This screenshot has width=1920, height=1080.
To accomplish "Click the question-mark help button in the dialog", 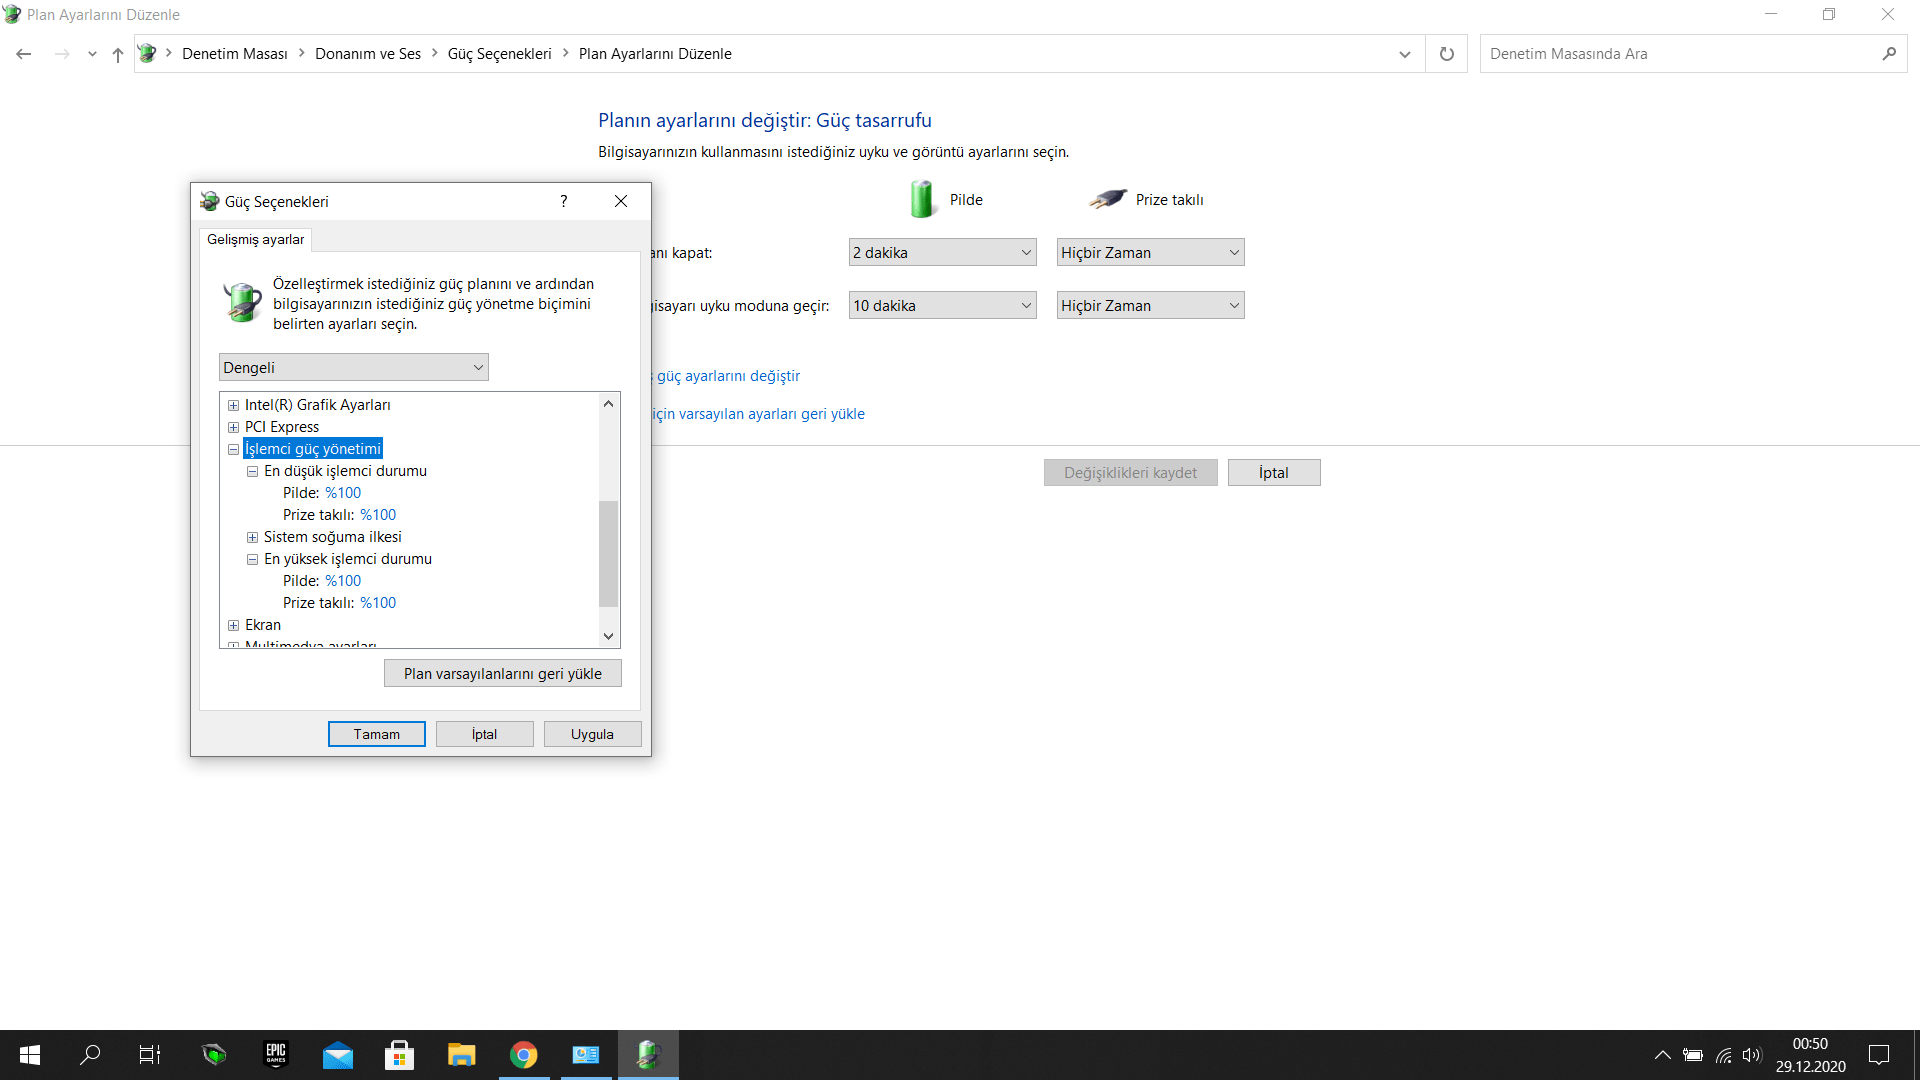I will coord(564,201).
